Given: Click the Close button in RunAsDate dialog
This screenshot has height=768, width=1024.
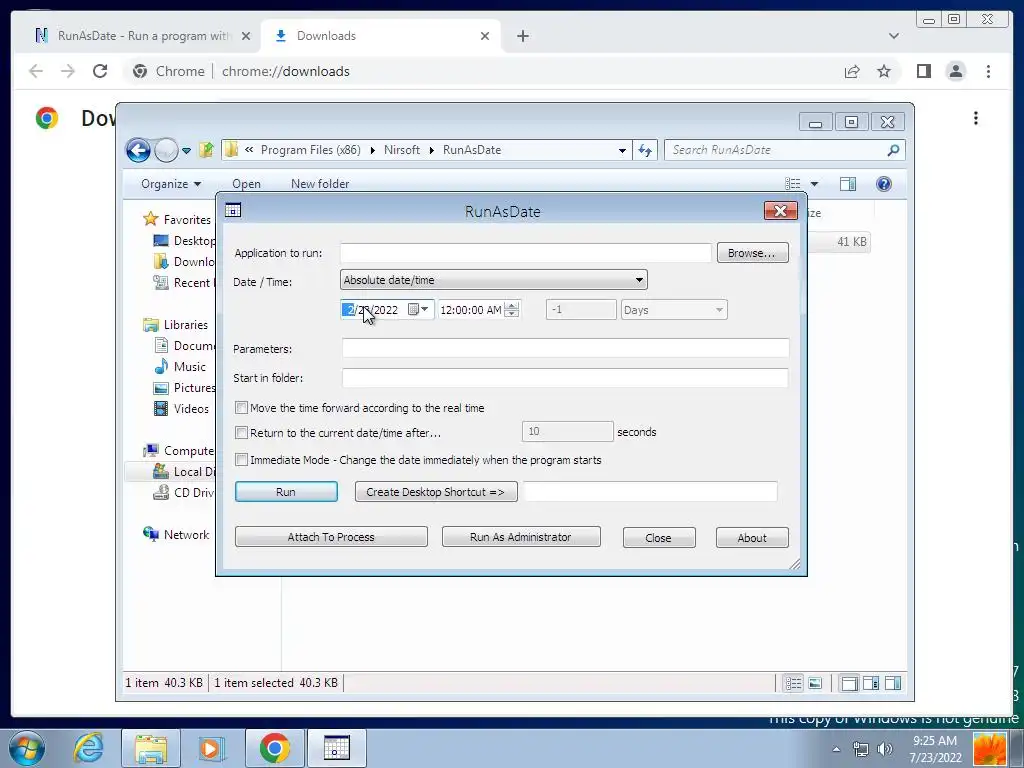Looking at the screenshot, I should (658, 537).
